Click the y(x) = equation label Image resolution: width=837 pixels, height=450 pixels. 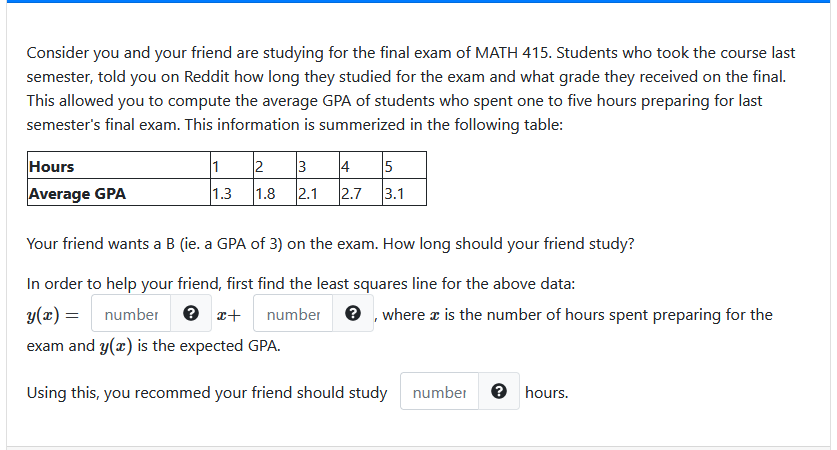click(53, 315)
